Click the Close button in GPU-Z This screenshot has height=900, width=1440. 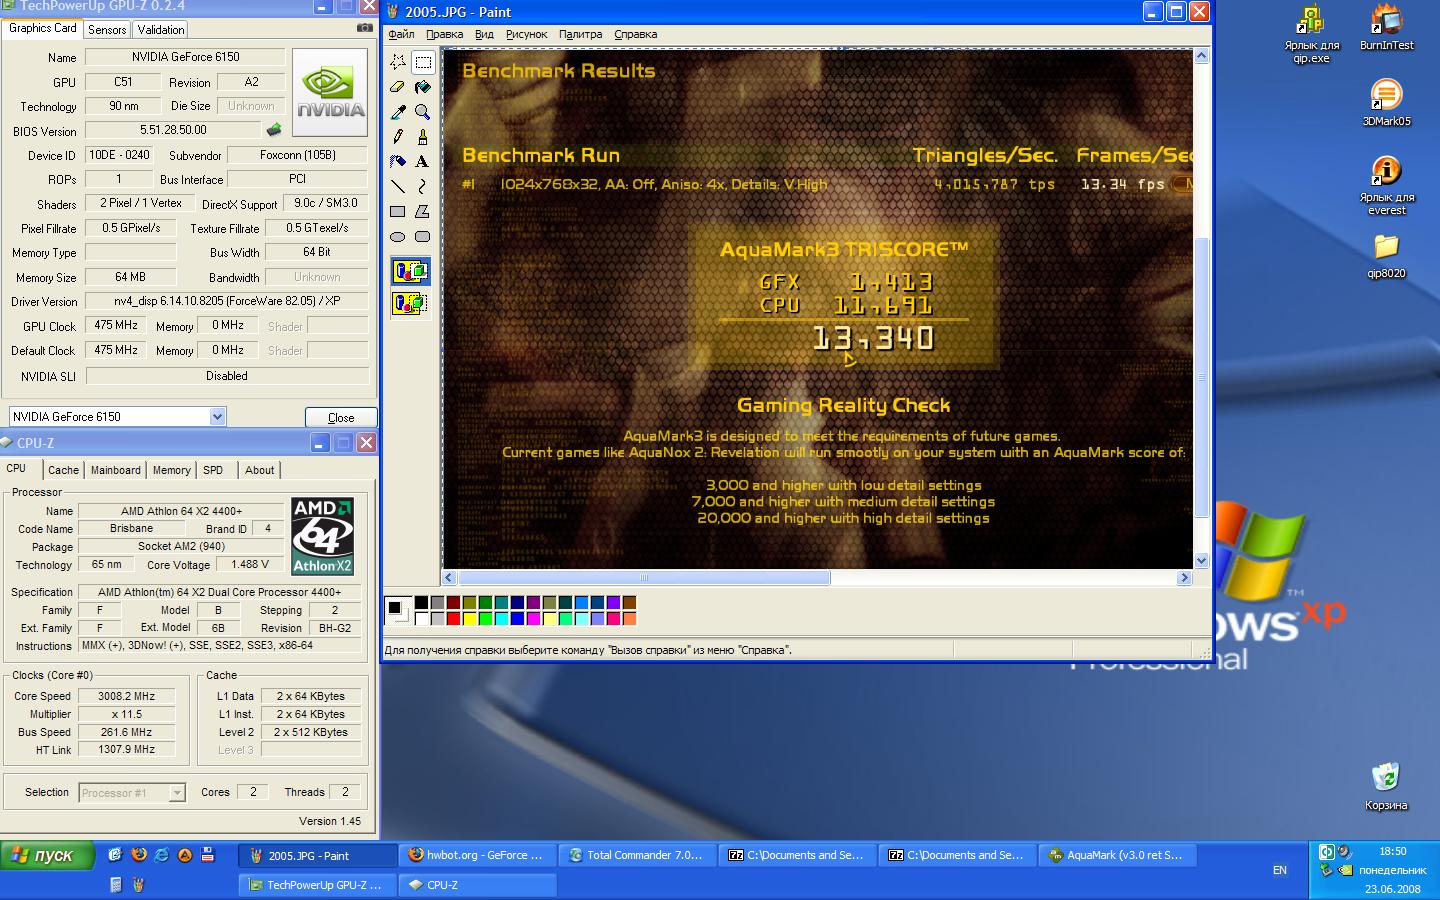(340, 418)
